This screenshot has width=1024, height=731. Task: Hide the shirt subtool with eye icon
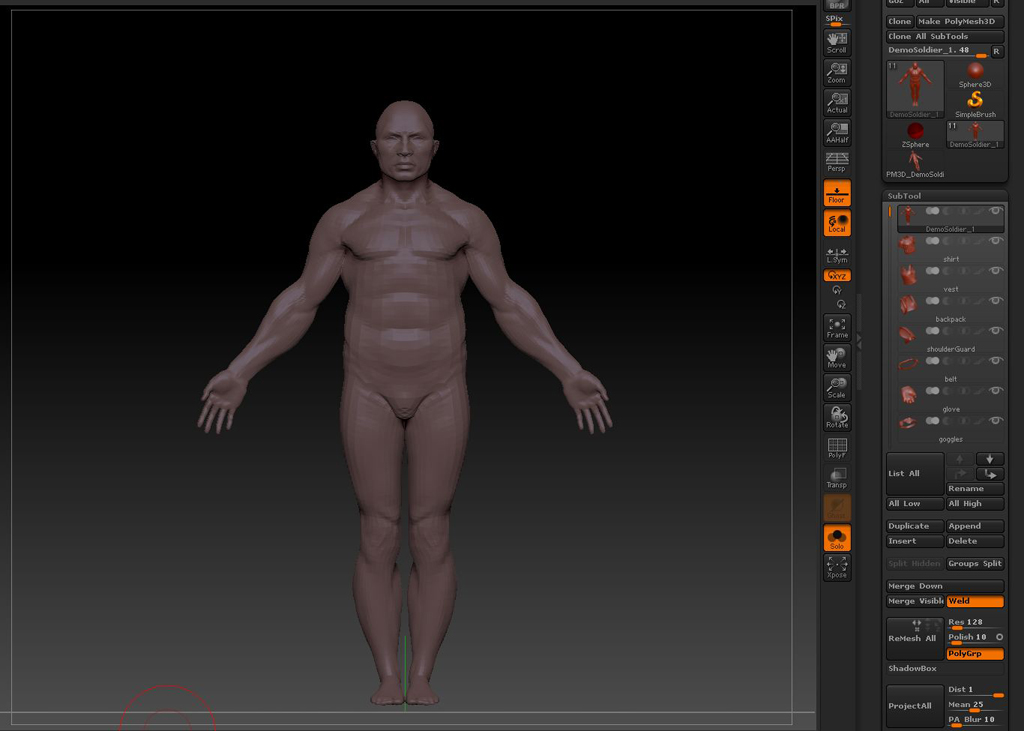995,241
